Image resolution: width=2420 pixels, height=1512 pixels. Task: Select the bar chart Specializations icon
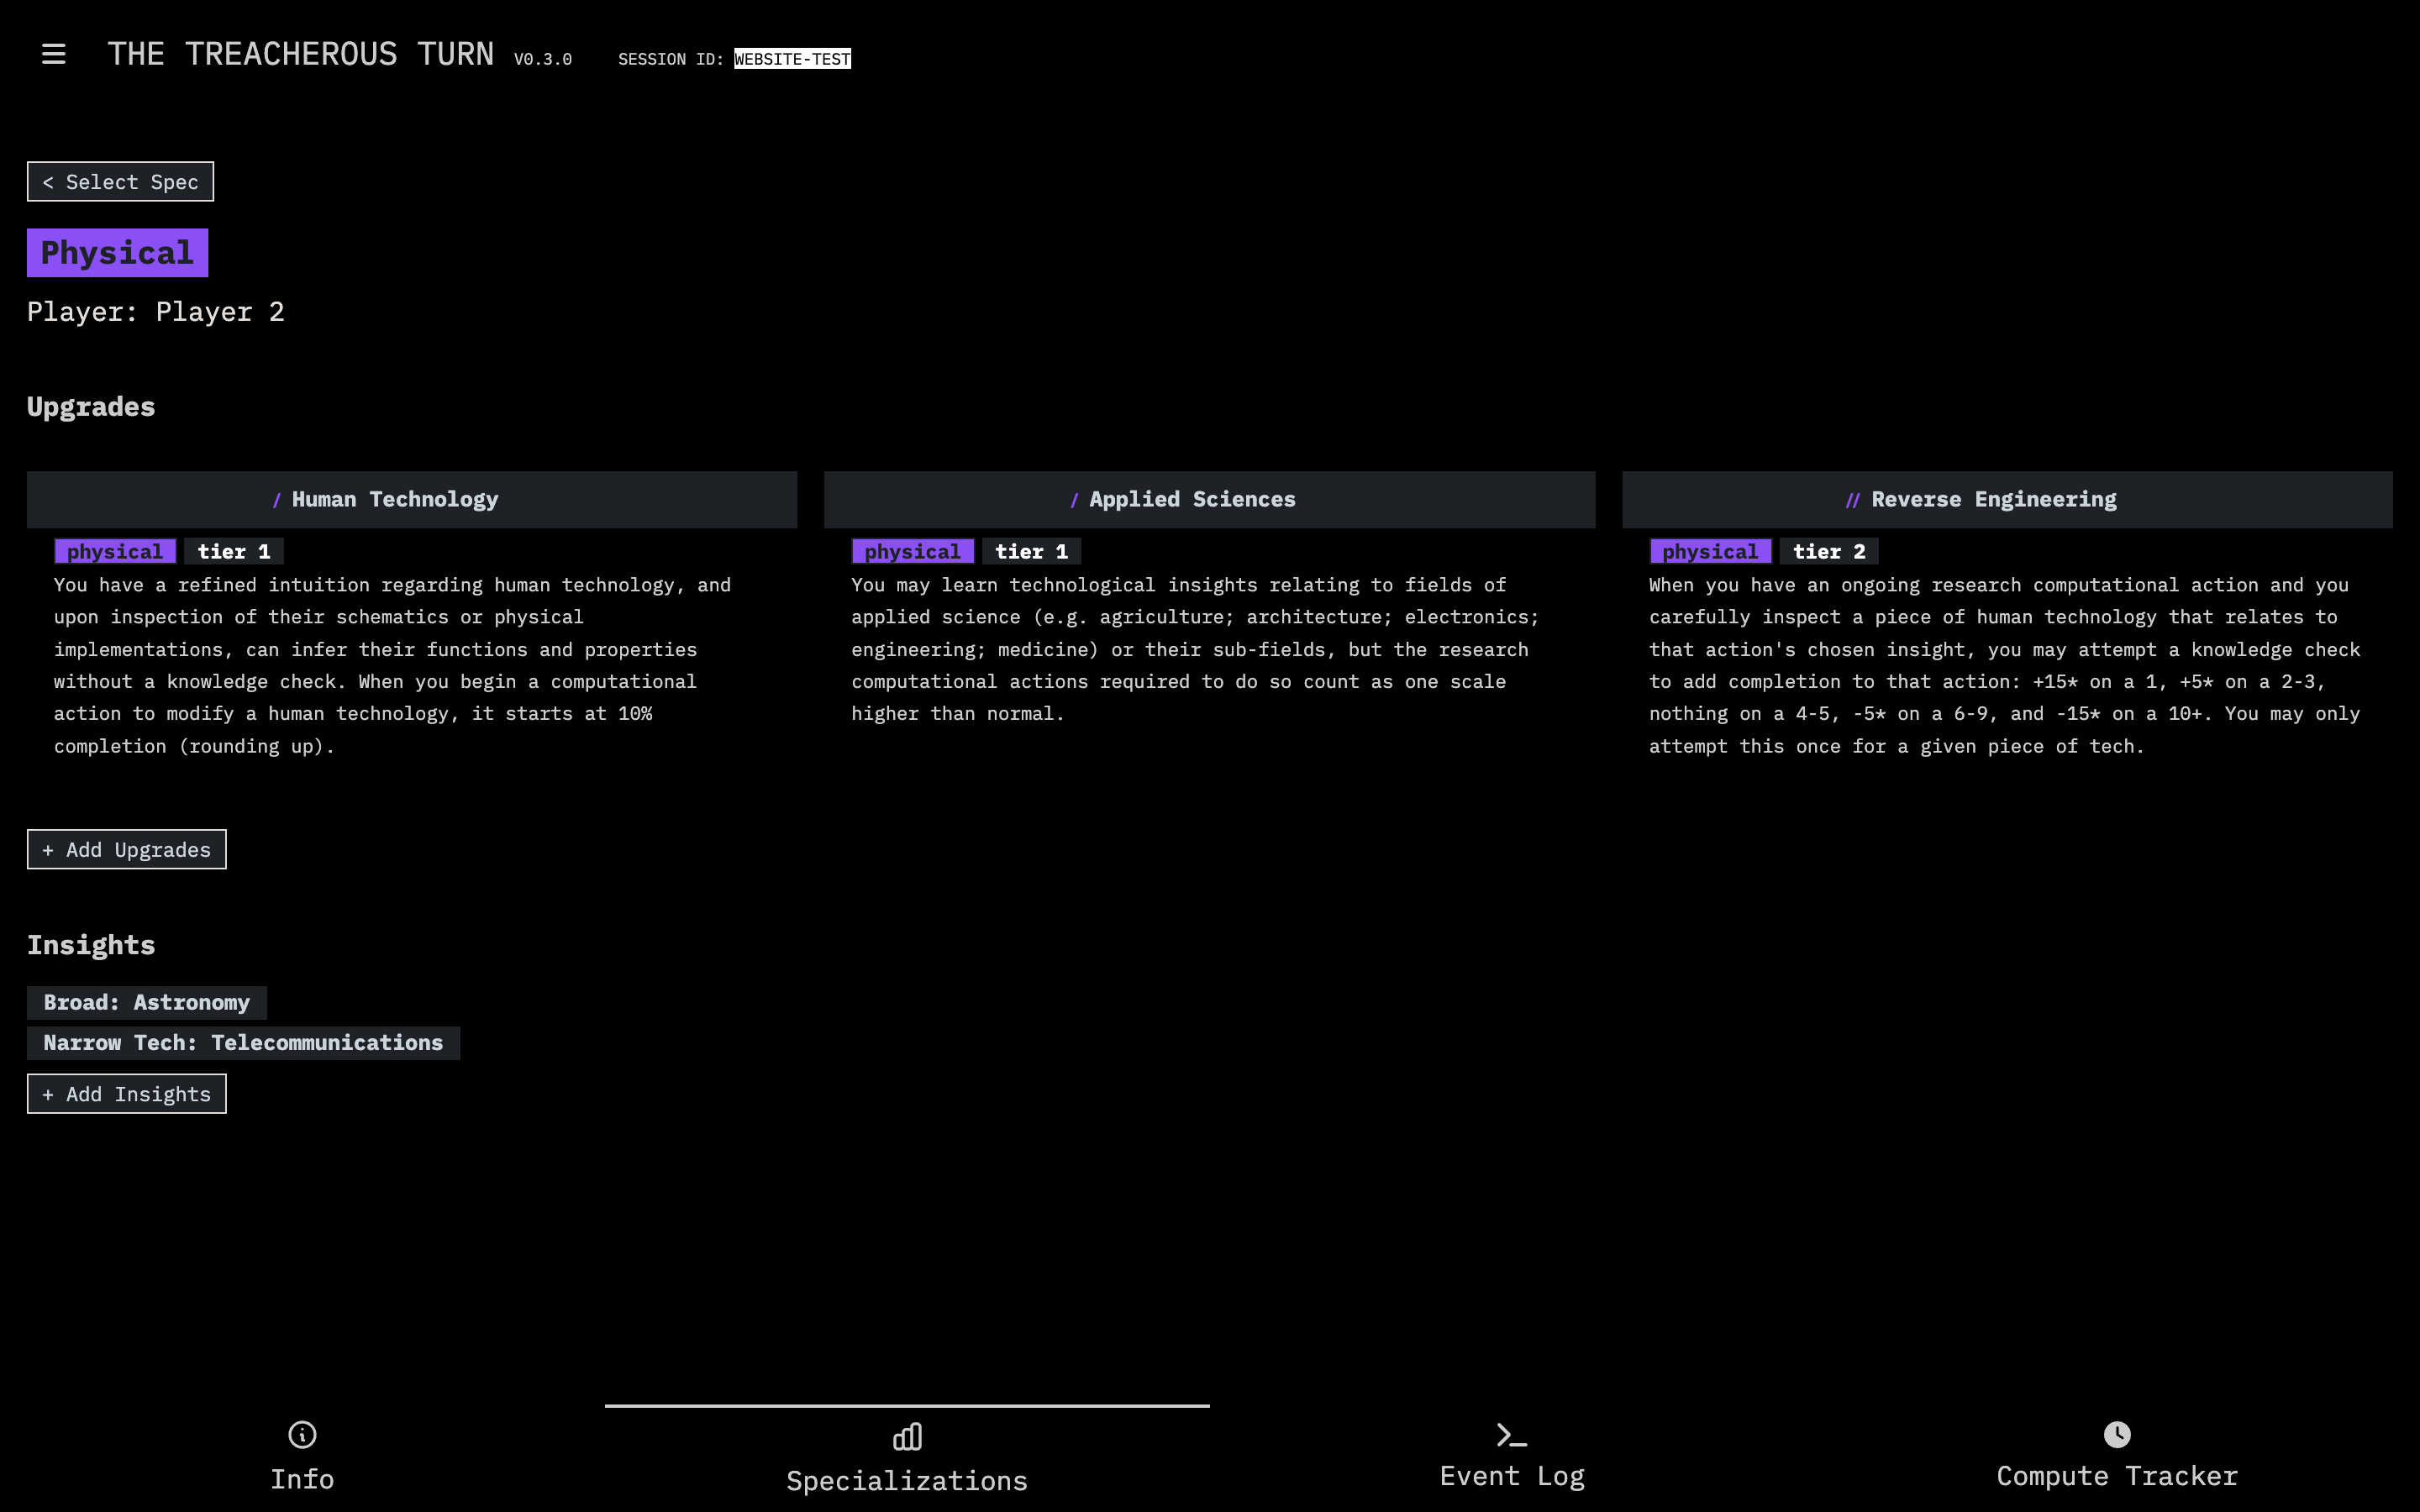(906, 1435)
